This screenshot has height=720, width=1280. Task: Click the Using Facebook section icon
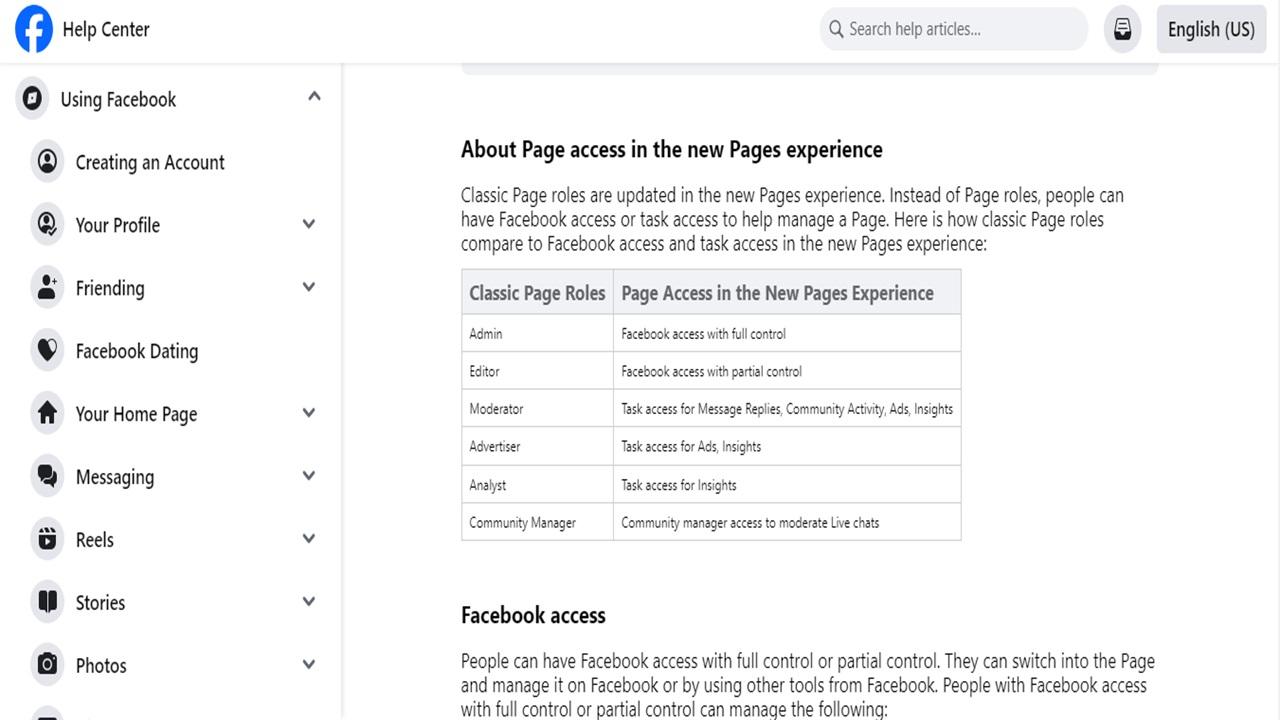(32, 99)
